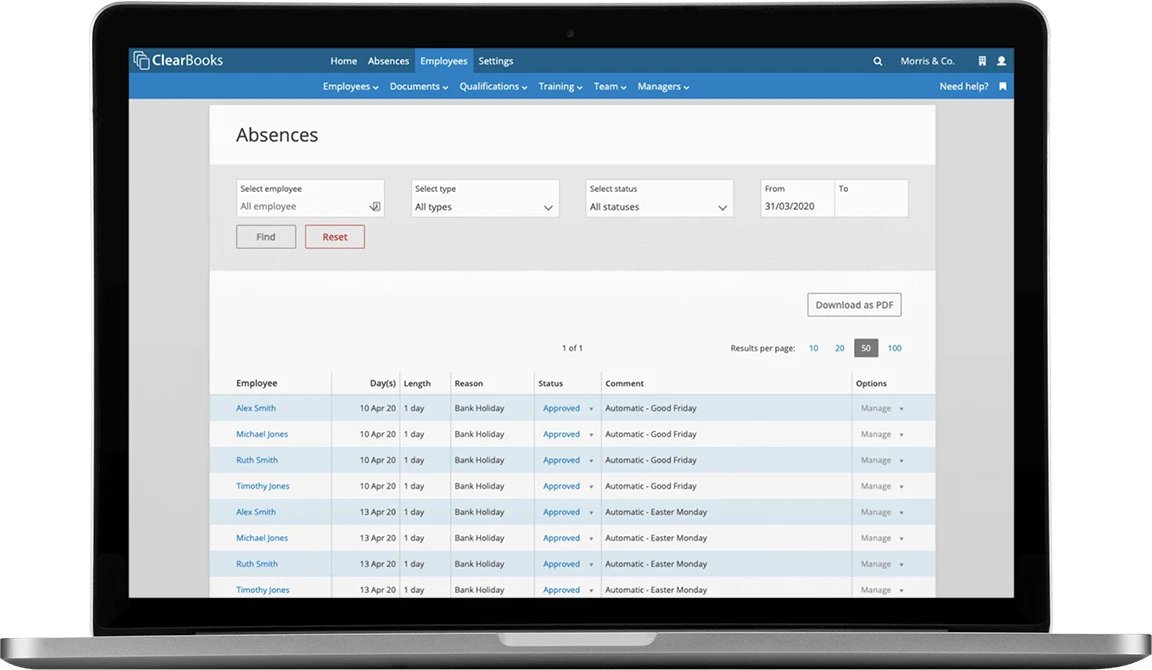This screenshot has height=670, width=1152.
Task: Click the Status column header
Action: point(550,383)
